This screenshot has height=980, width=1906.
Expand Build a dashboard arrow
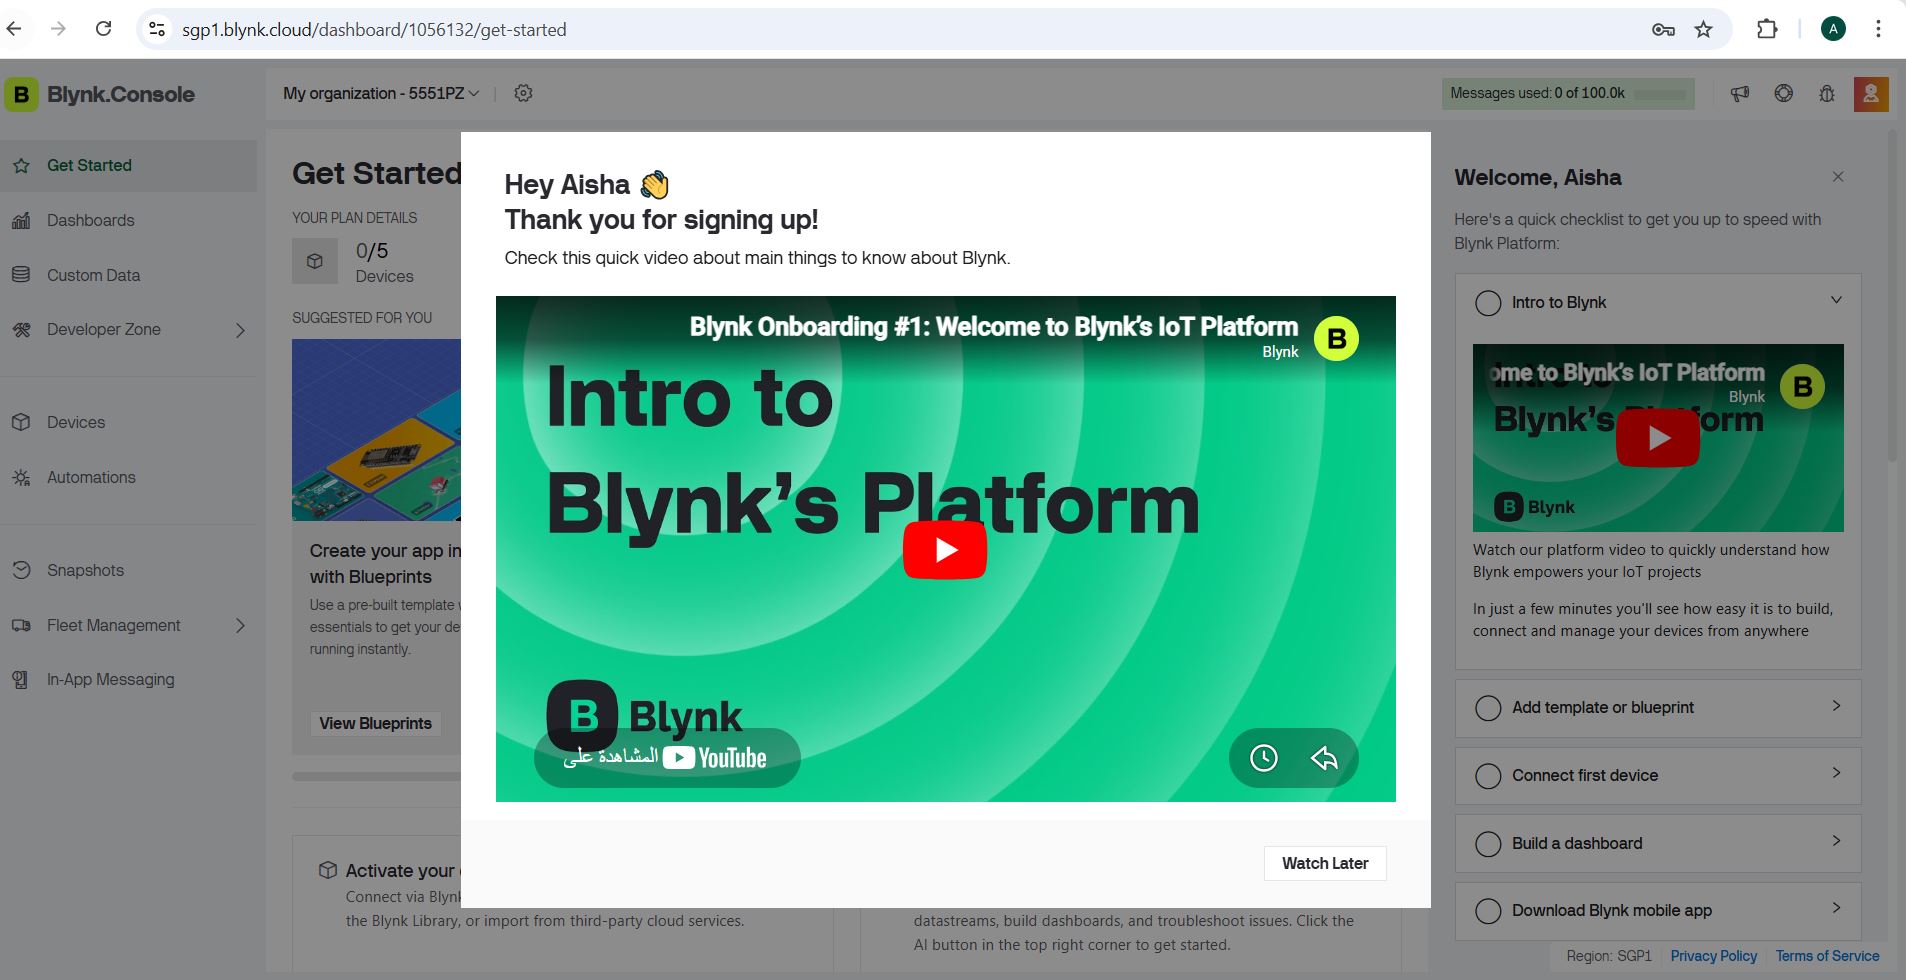tap(1836, 841)
